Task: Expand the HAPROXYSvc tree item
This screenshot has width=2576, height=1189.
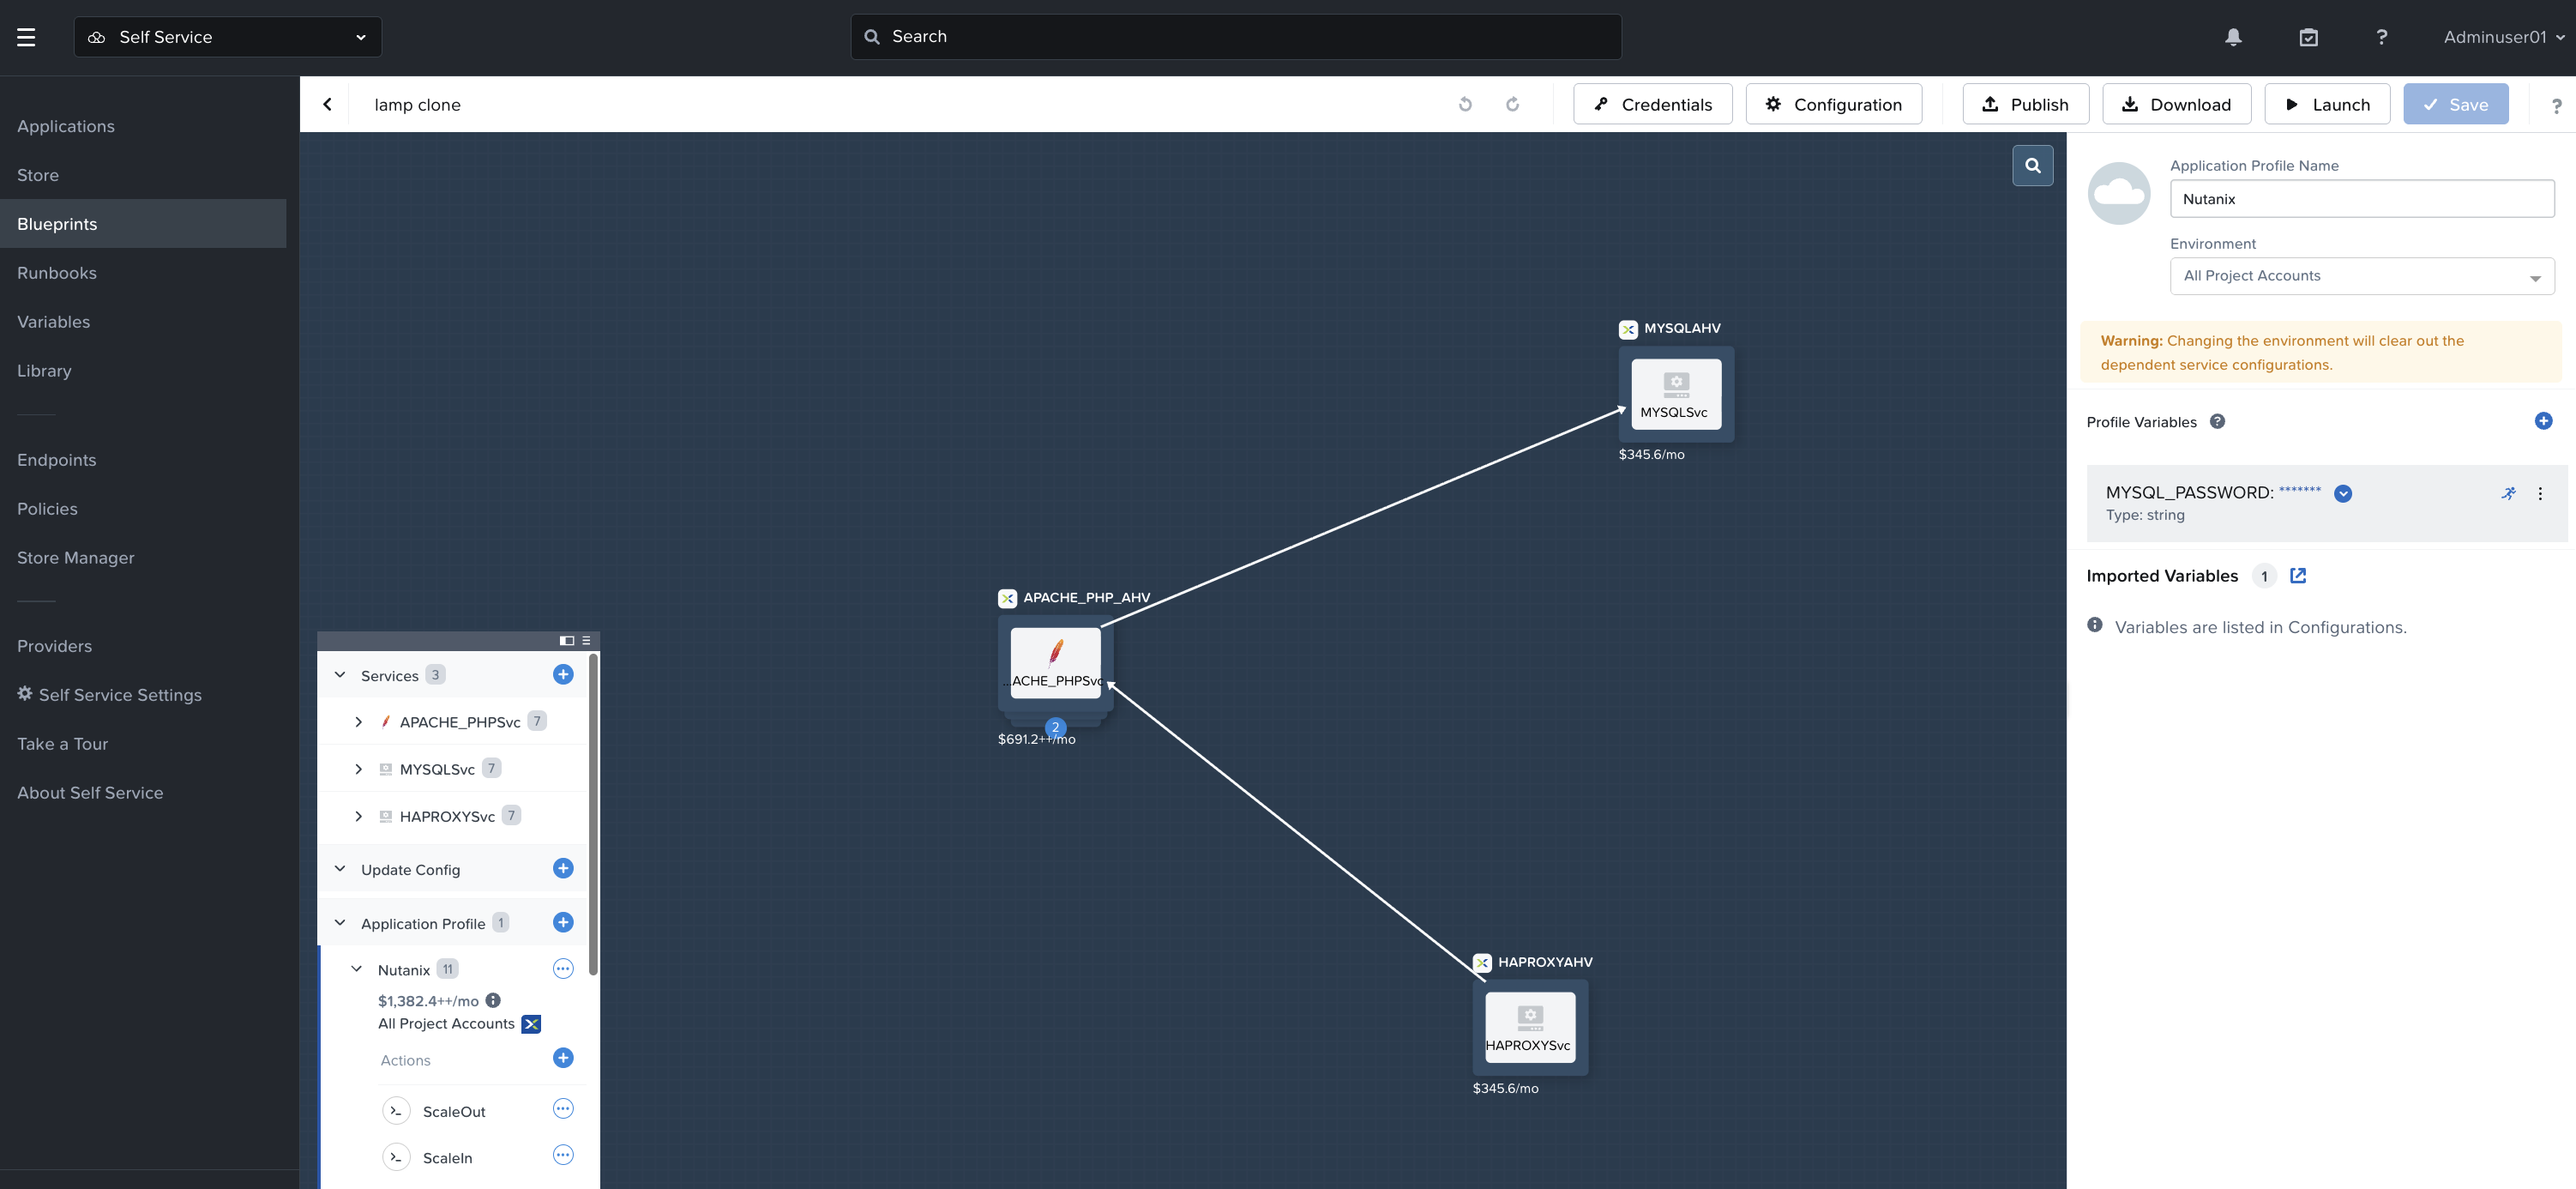Action: [358, 816]
